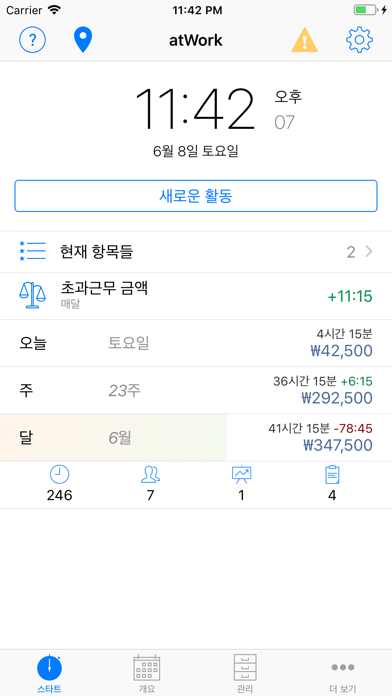Screen dimensions: 392x696
Task: Tap the star list icon beside 현재 항목들
Action: [32, 252]
